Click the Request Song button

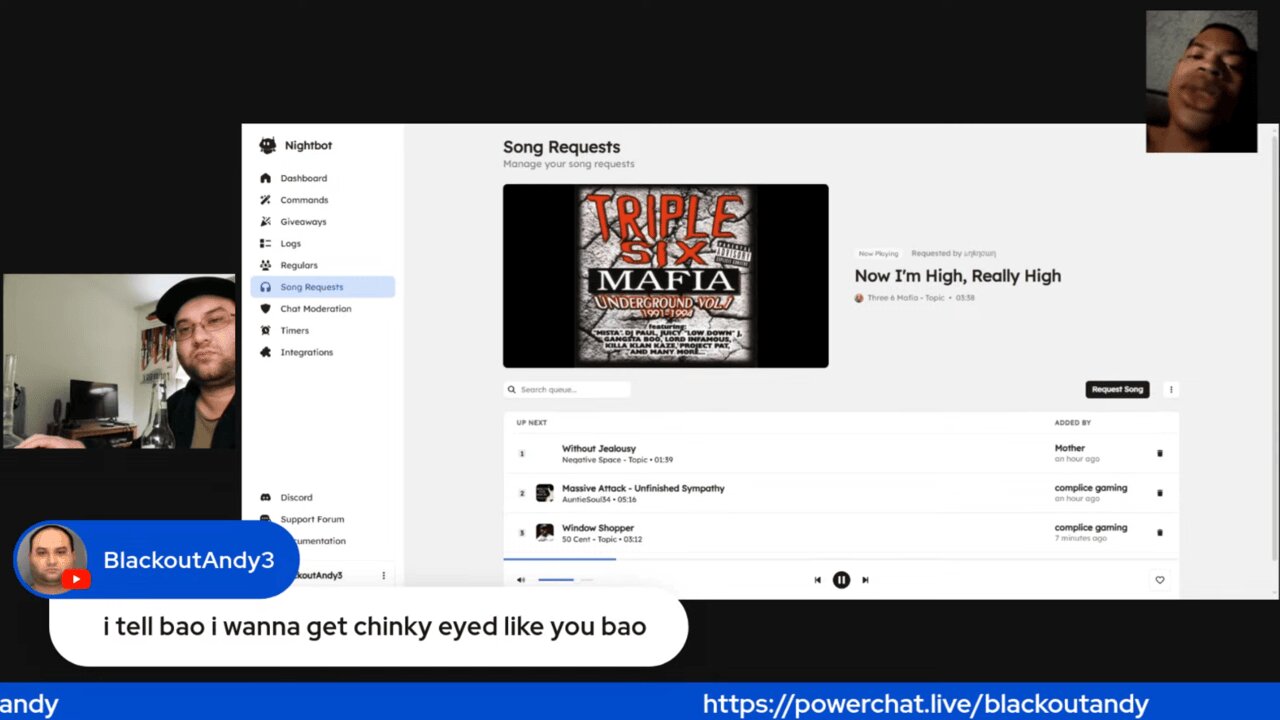point(1117,390)
